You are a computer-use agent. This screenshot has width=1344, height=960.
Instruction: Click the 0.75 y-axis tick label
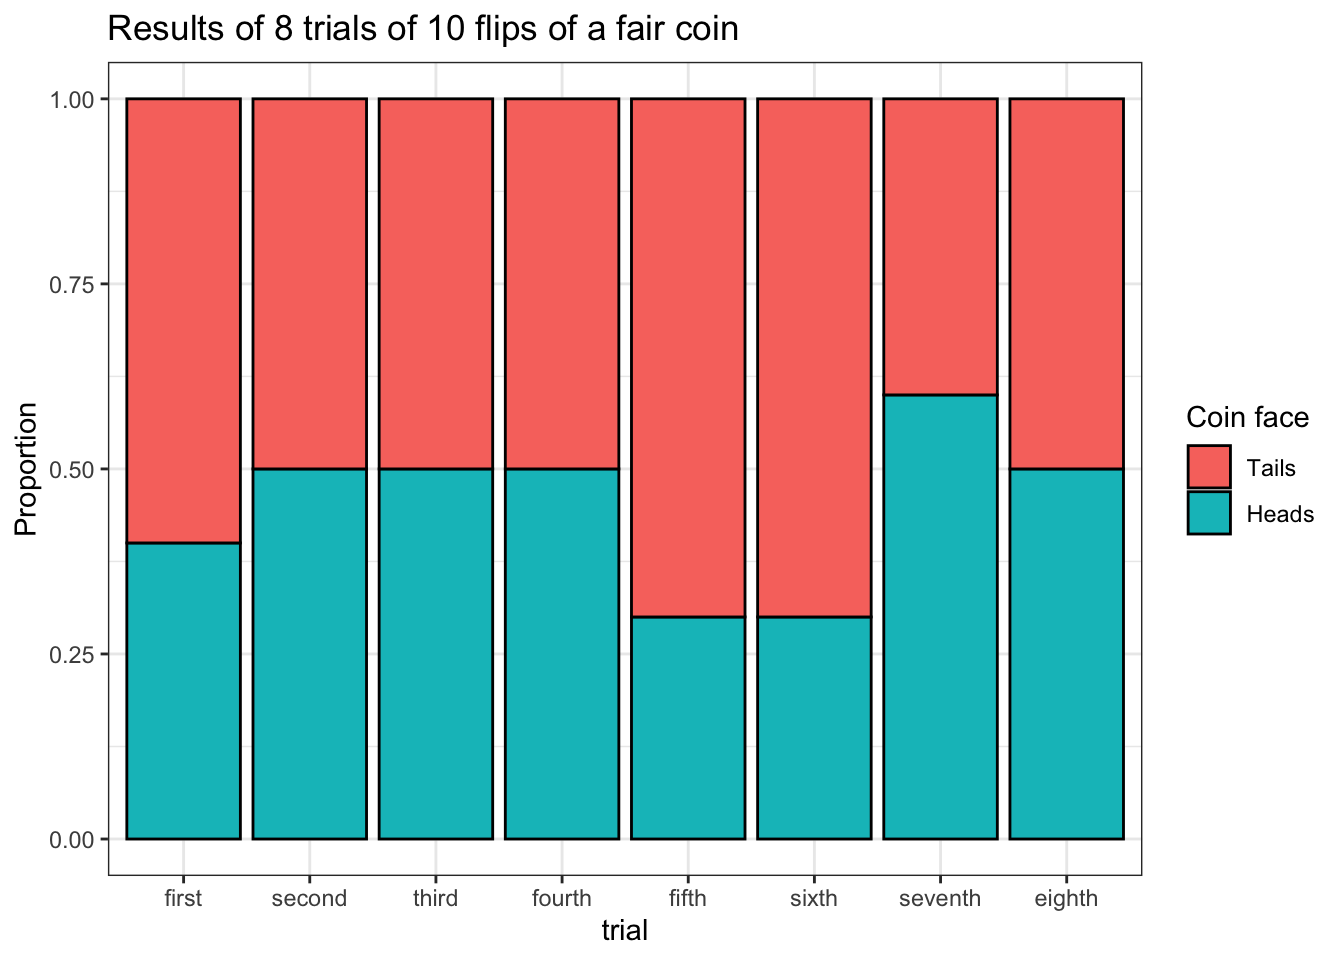tap(72, 285)
